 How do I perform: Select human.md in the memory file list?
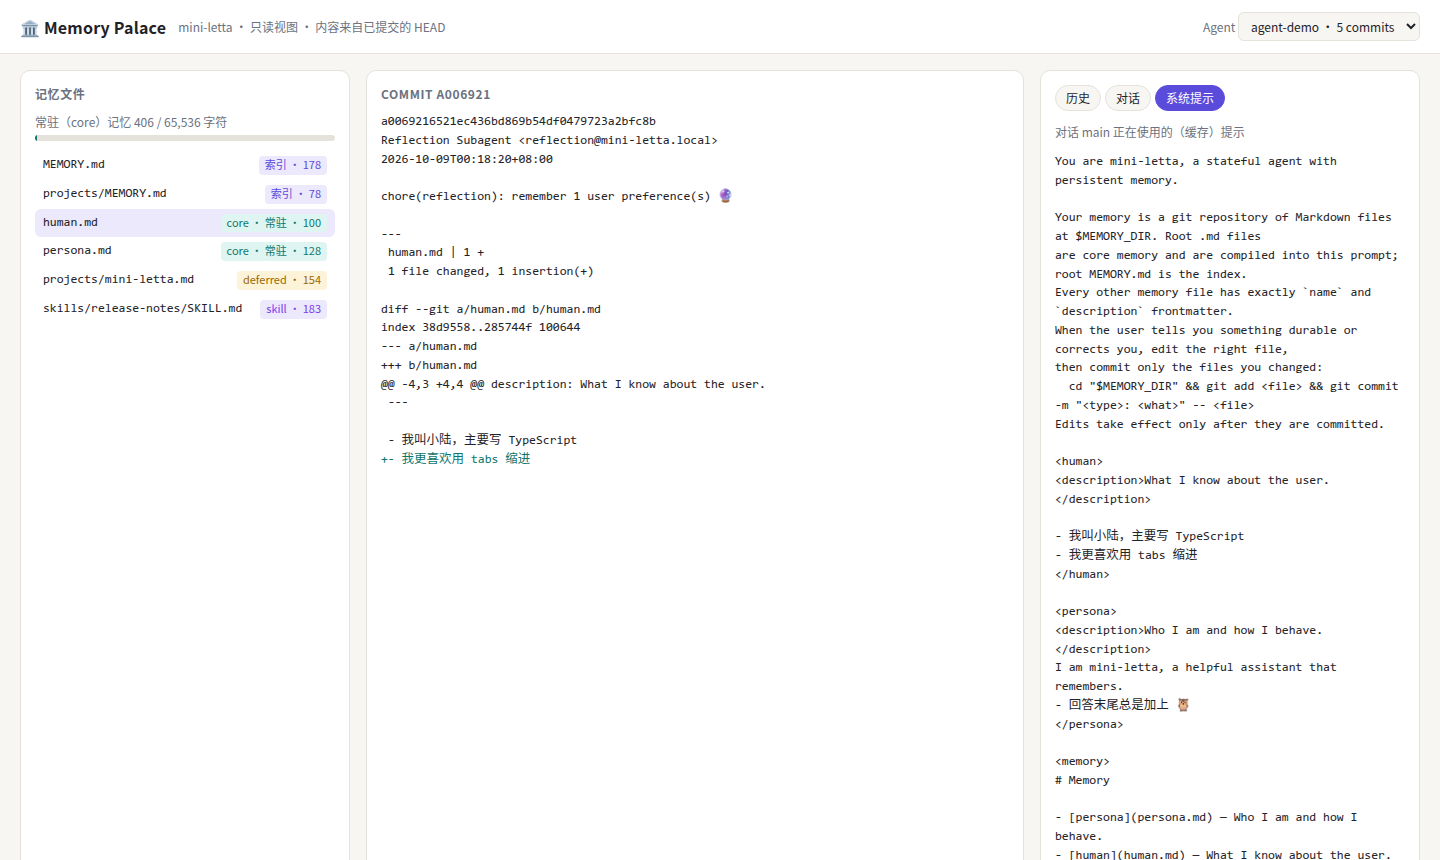pos(185,223)
